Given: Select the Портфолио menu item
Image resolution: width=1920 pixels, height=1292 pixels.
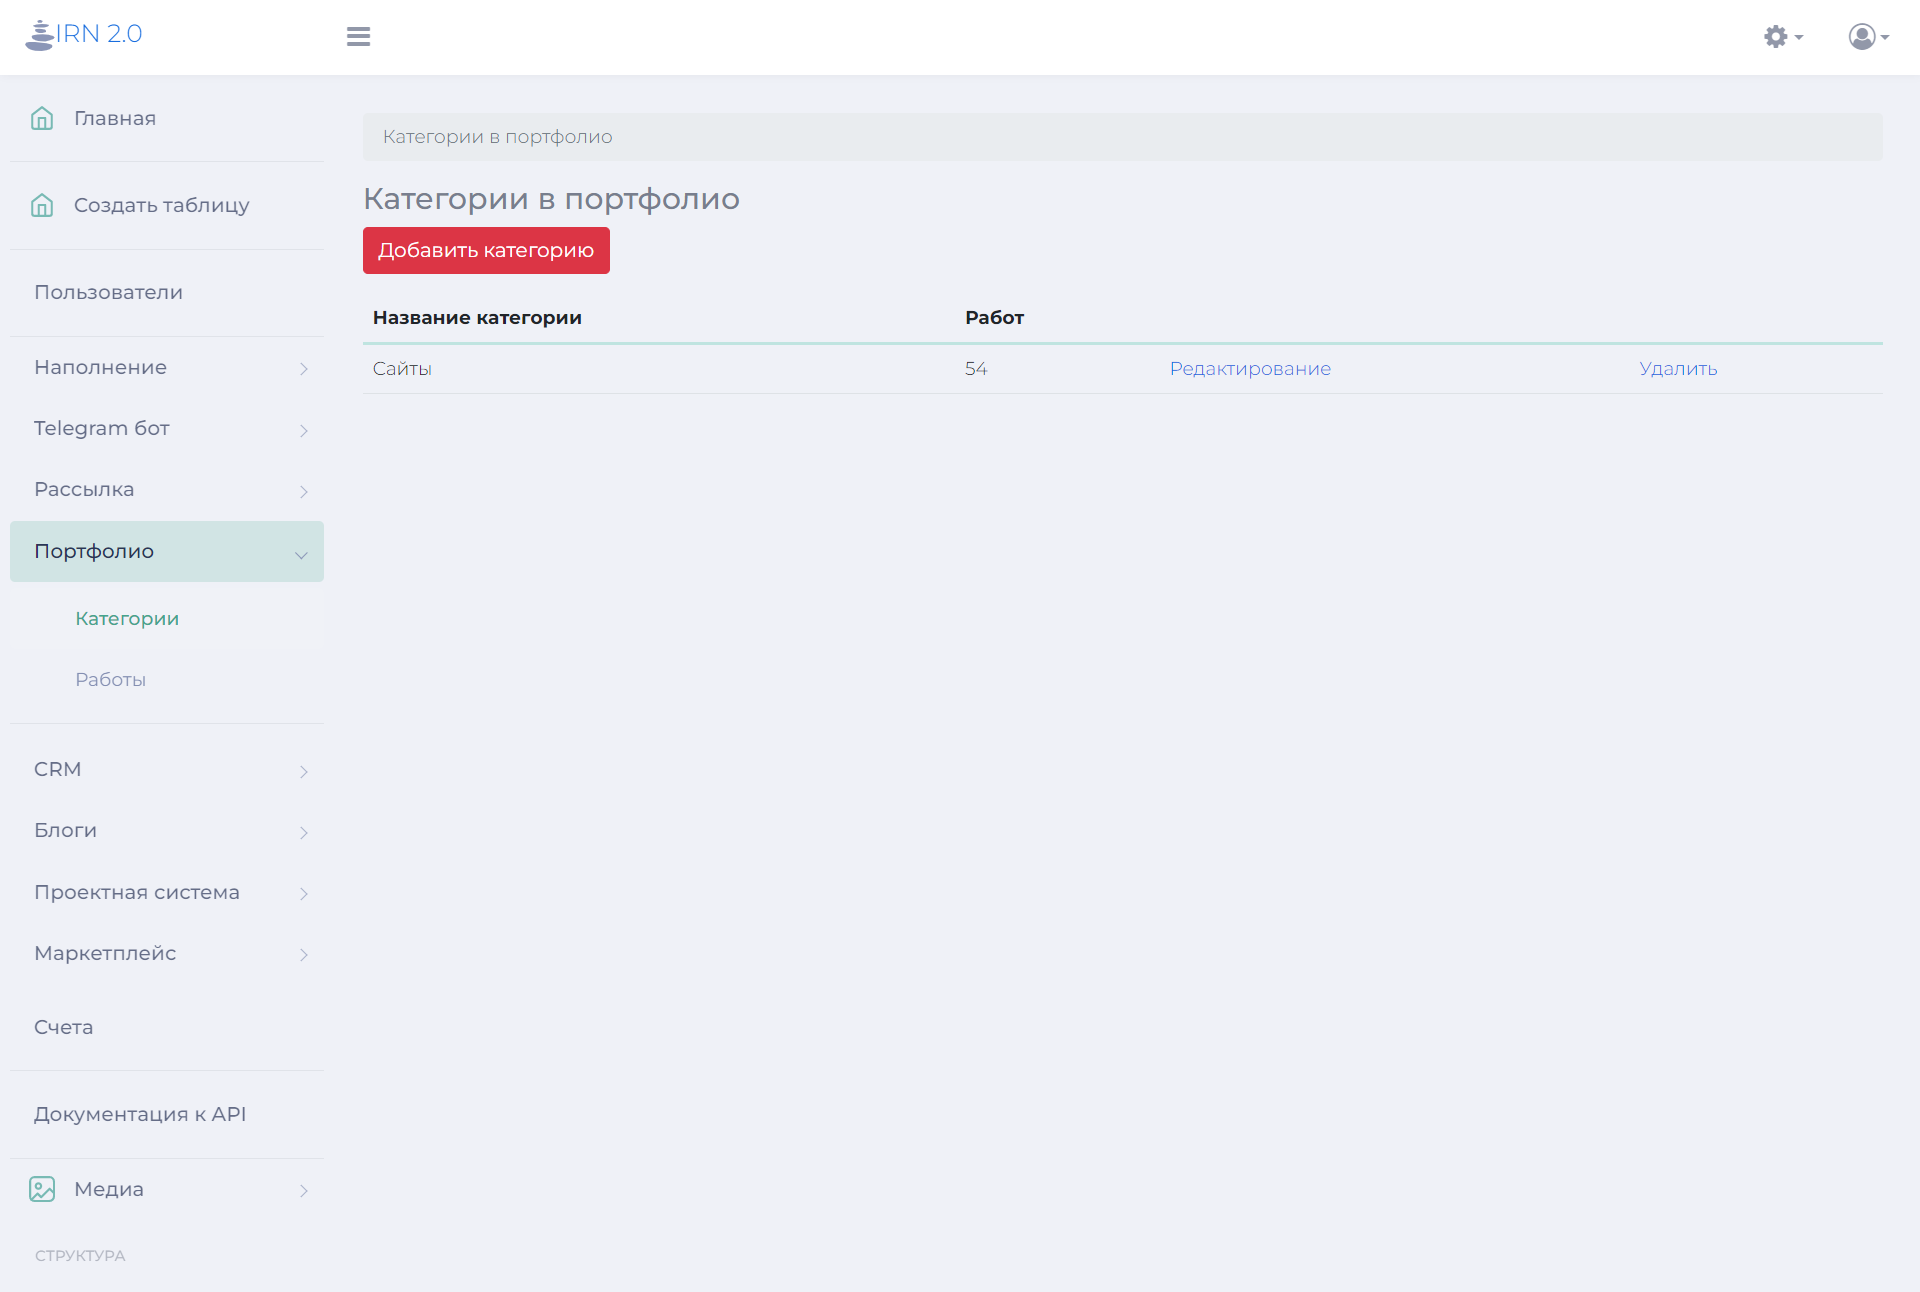Looking at the screenshot, I should tap(167, 551).
